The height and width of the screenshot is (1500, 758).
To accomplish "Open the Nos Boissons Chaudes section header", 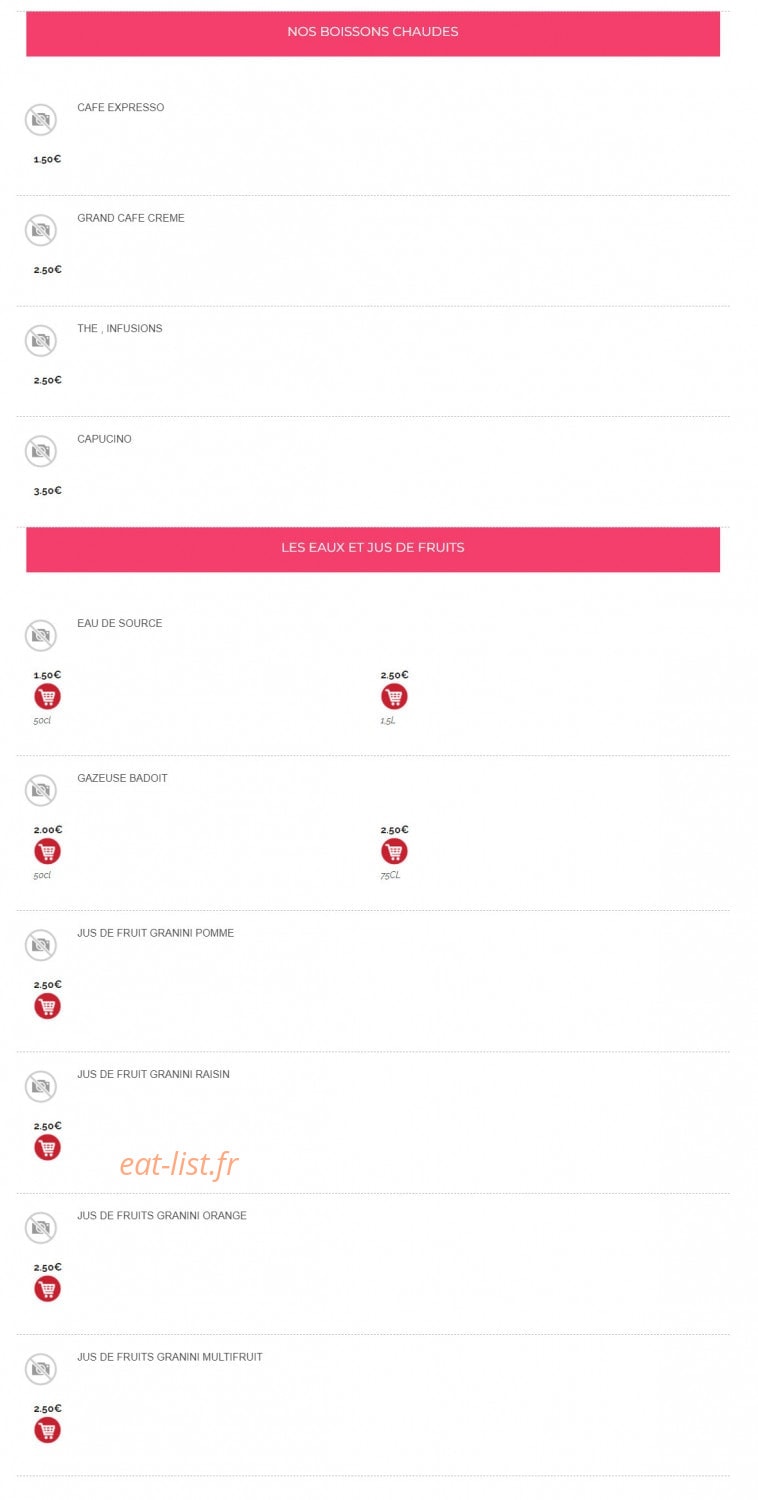I will point(373,33).
